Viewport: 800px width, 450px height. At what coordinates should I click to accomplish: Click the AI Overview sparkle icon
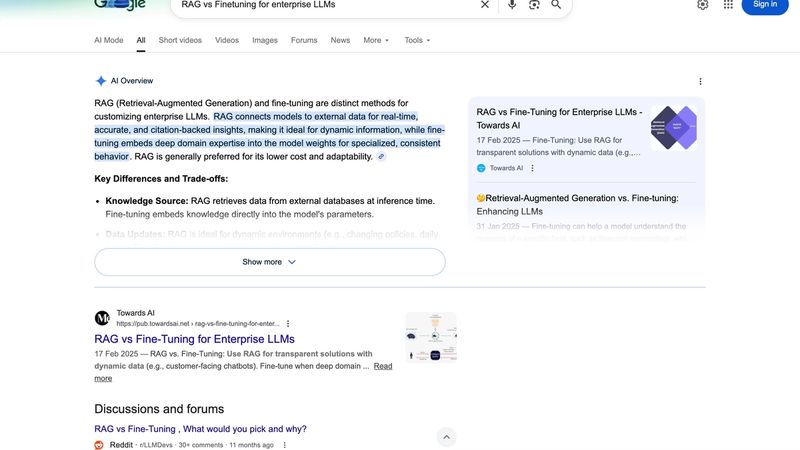(101, 81)
